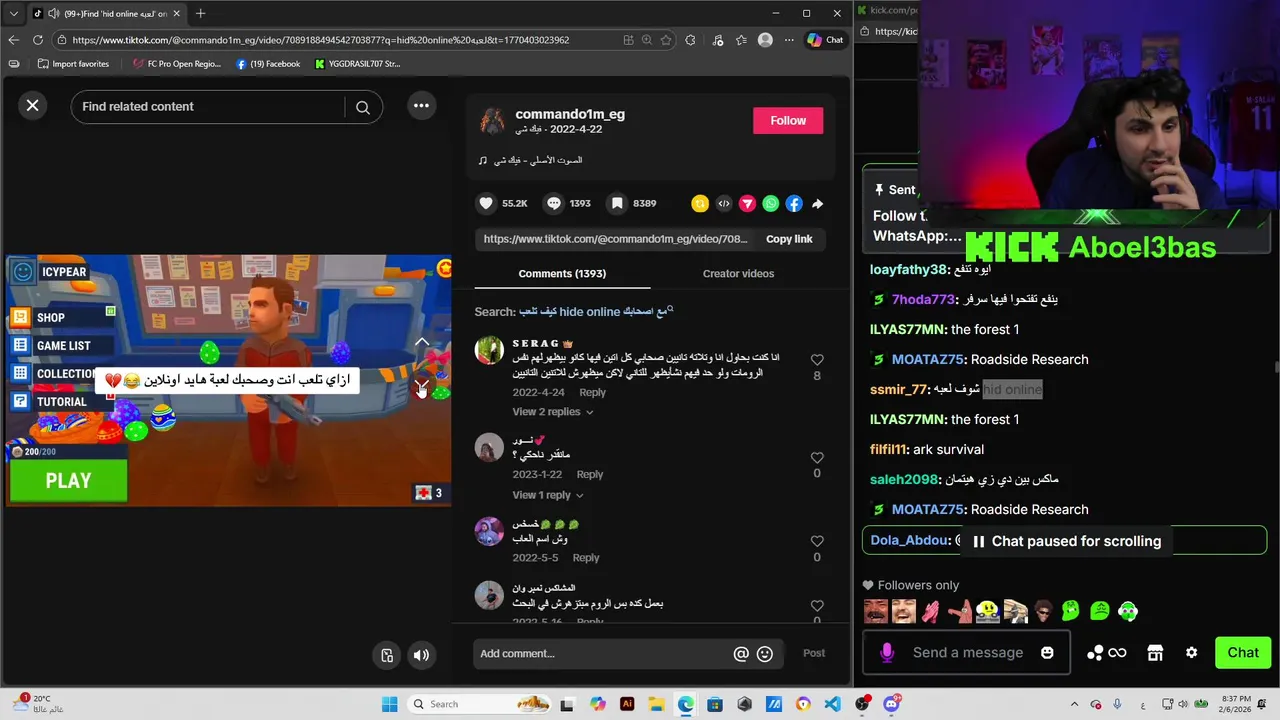Viewport: 1280px width, 720px height.
Task: Open the three-dot more options menu
Action: (x=421, y=106)
